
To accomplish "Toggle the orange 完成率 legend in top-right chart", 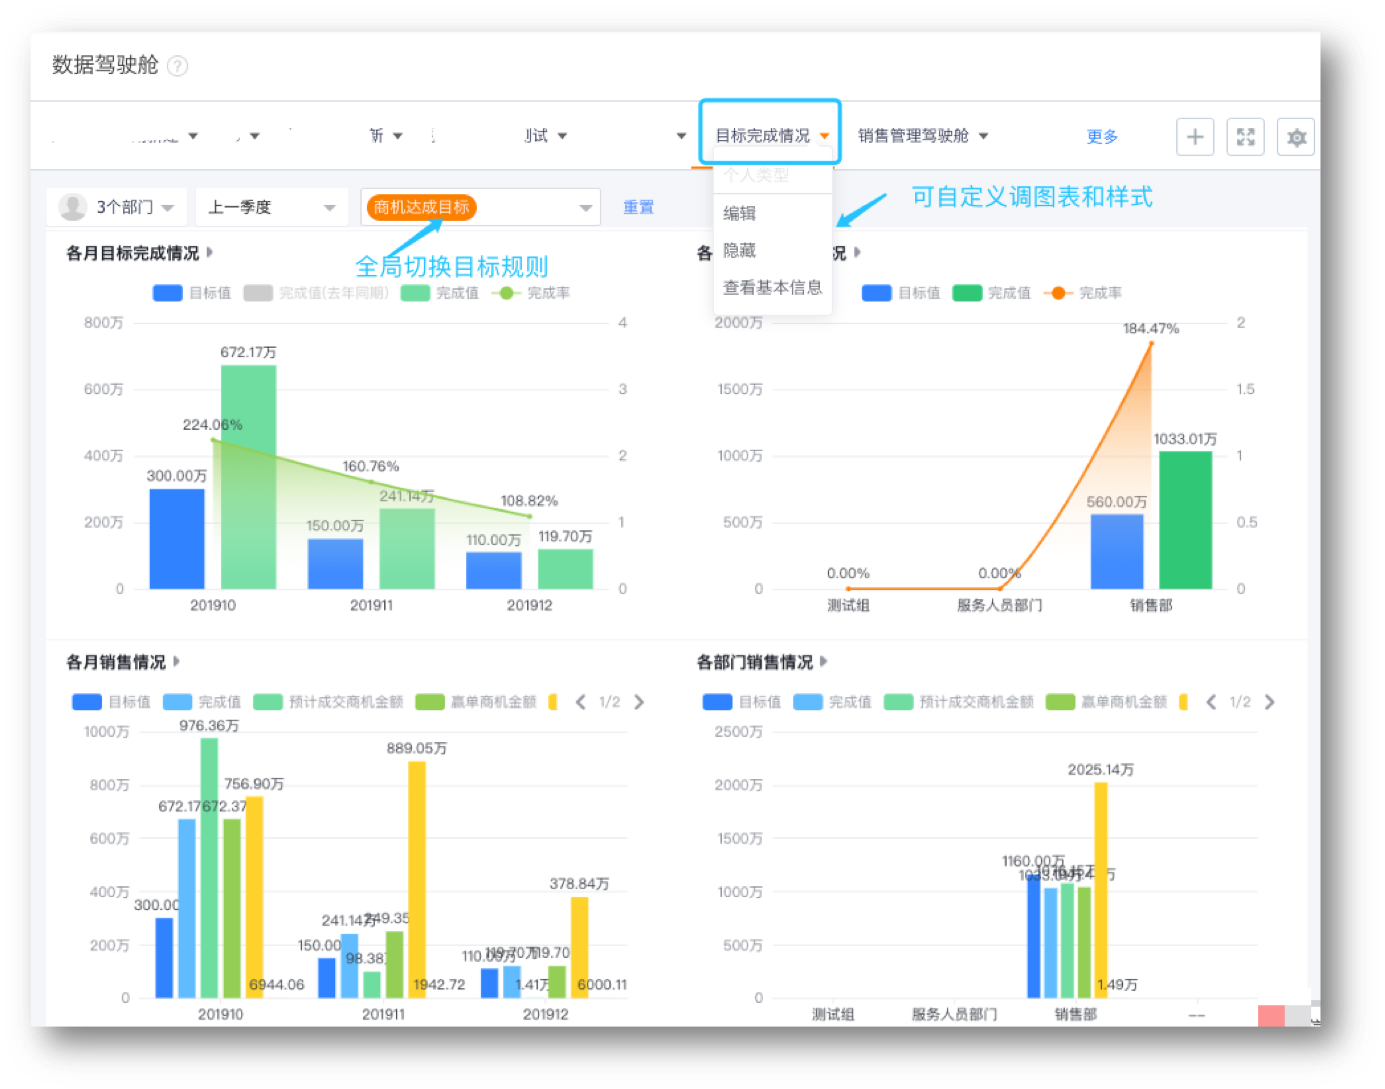I will pyautogui.click(x=1083, y=293).
